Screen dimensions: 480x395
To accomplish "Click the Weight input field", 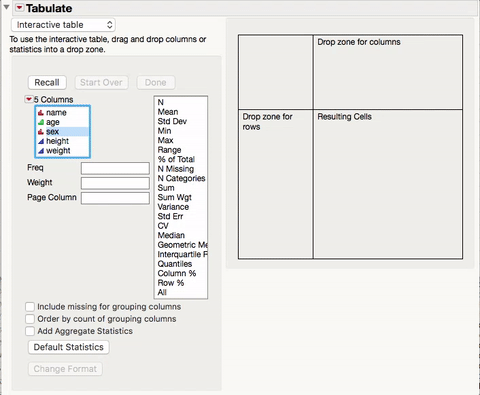I will click(x=115, y=183).
